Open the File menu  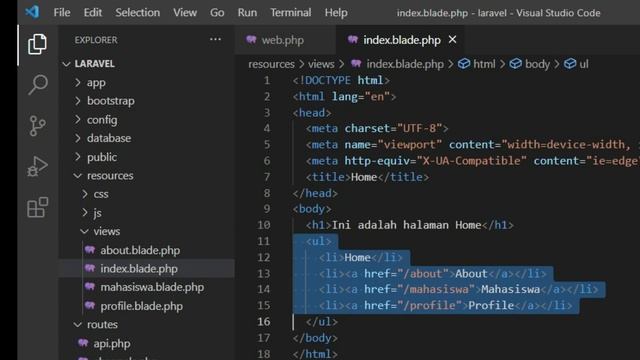point(62,13)
